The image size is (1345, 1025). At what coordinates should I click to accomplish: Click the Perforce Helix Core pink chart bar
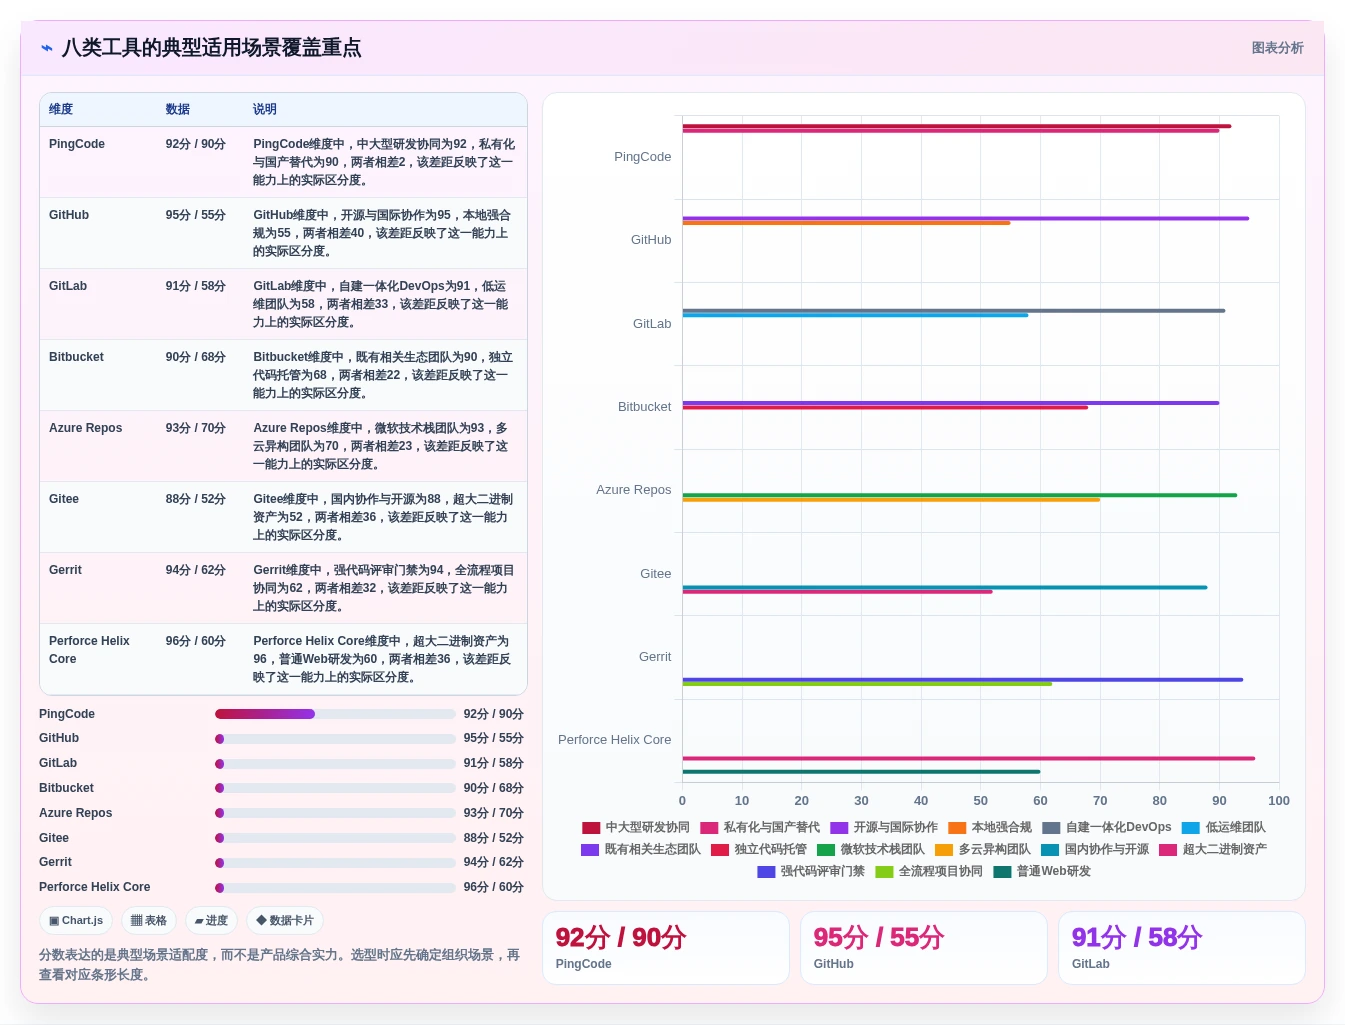[x=968, y=758]
